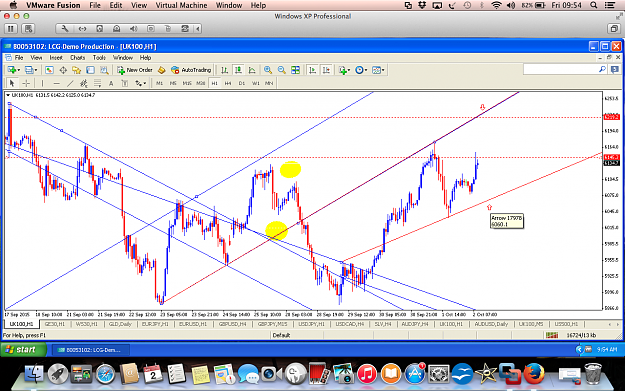Viewport: 625px width, 391px height.
Task: Select the Fibonacci retracement tool
Action: [97, 83]
